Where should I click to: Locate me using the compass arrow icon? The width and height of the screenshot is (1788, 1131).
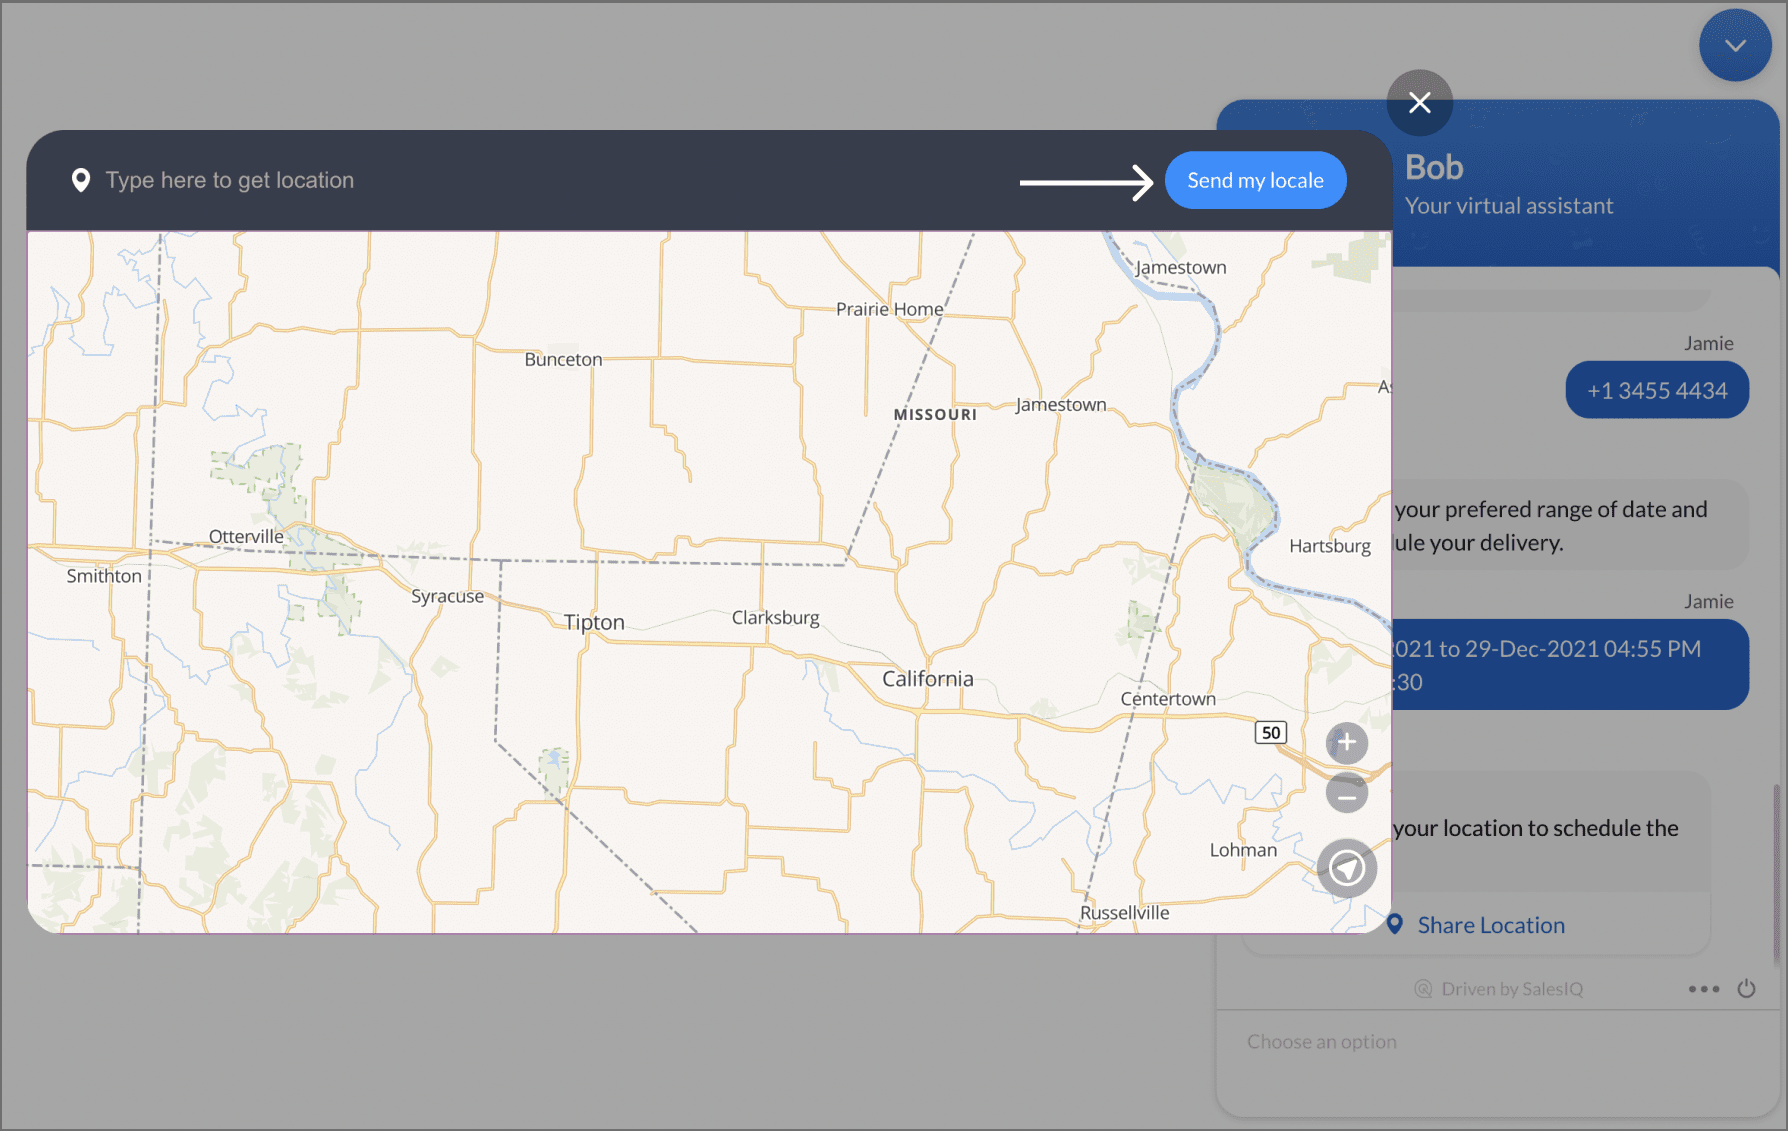click(x=1346, y=868)
